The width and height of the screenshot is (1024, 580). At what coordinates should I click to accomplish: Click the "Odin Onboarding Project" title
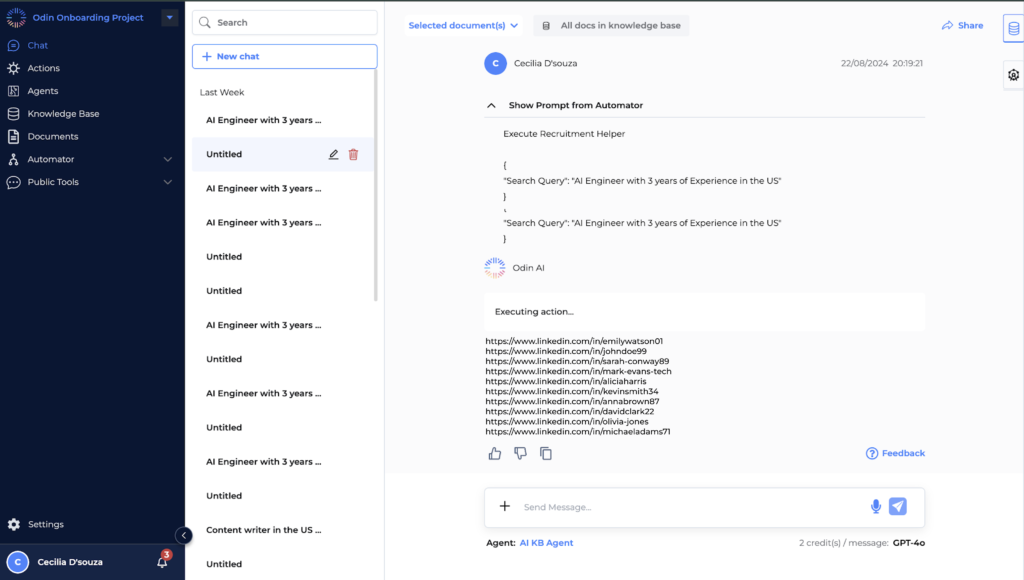coord(88,18)
